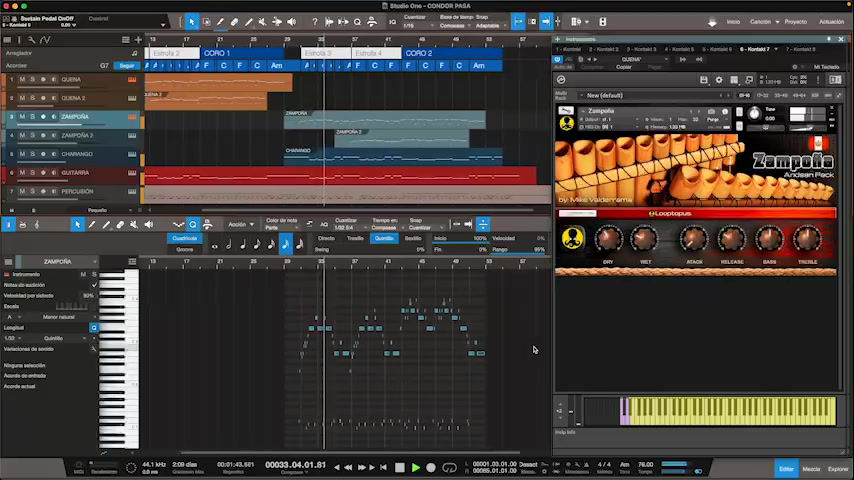Adjust Kontakt Tune knob
This screenshot has height=480, width=854.
(754, 114)
